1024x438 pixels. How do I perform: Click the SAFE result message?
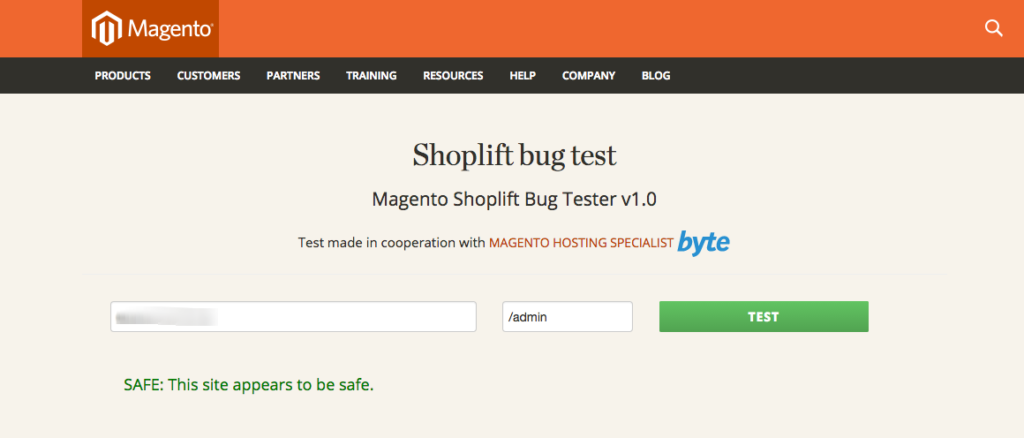click(249, 385)
